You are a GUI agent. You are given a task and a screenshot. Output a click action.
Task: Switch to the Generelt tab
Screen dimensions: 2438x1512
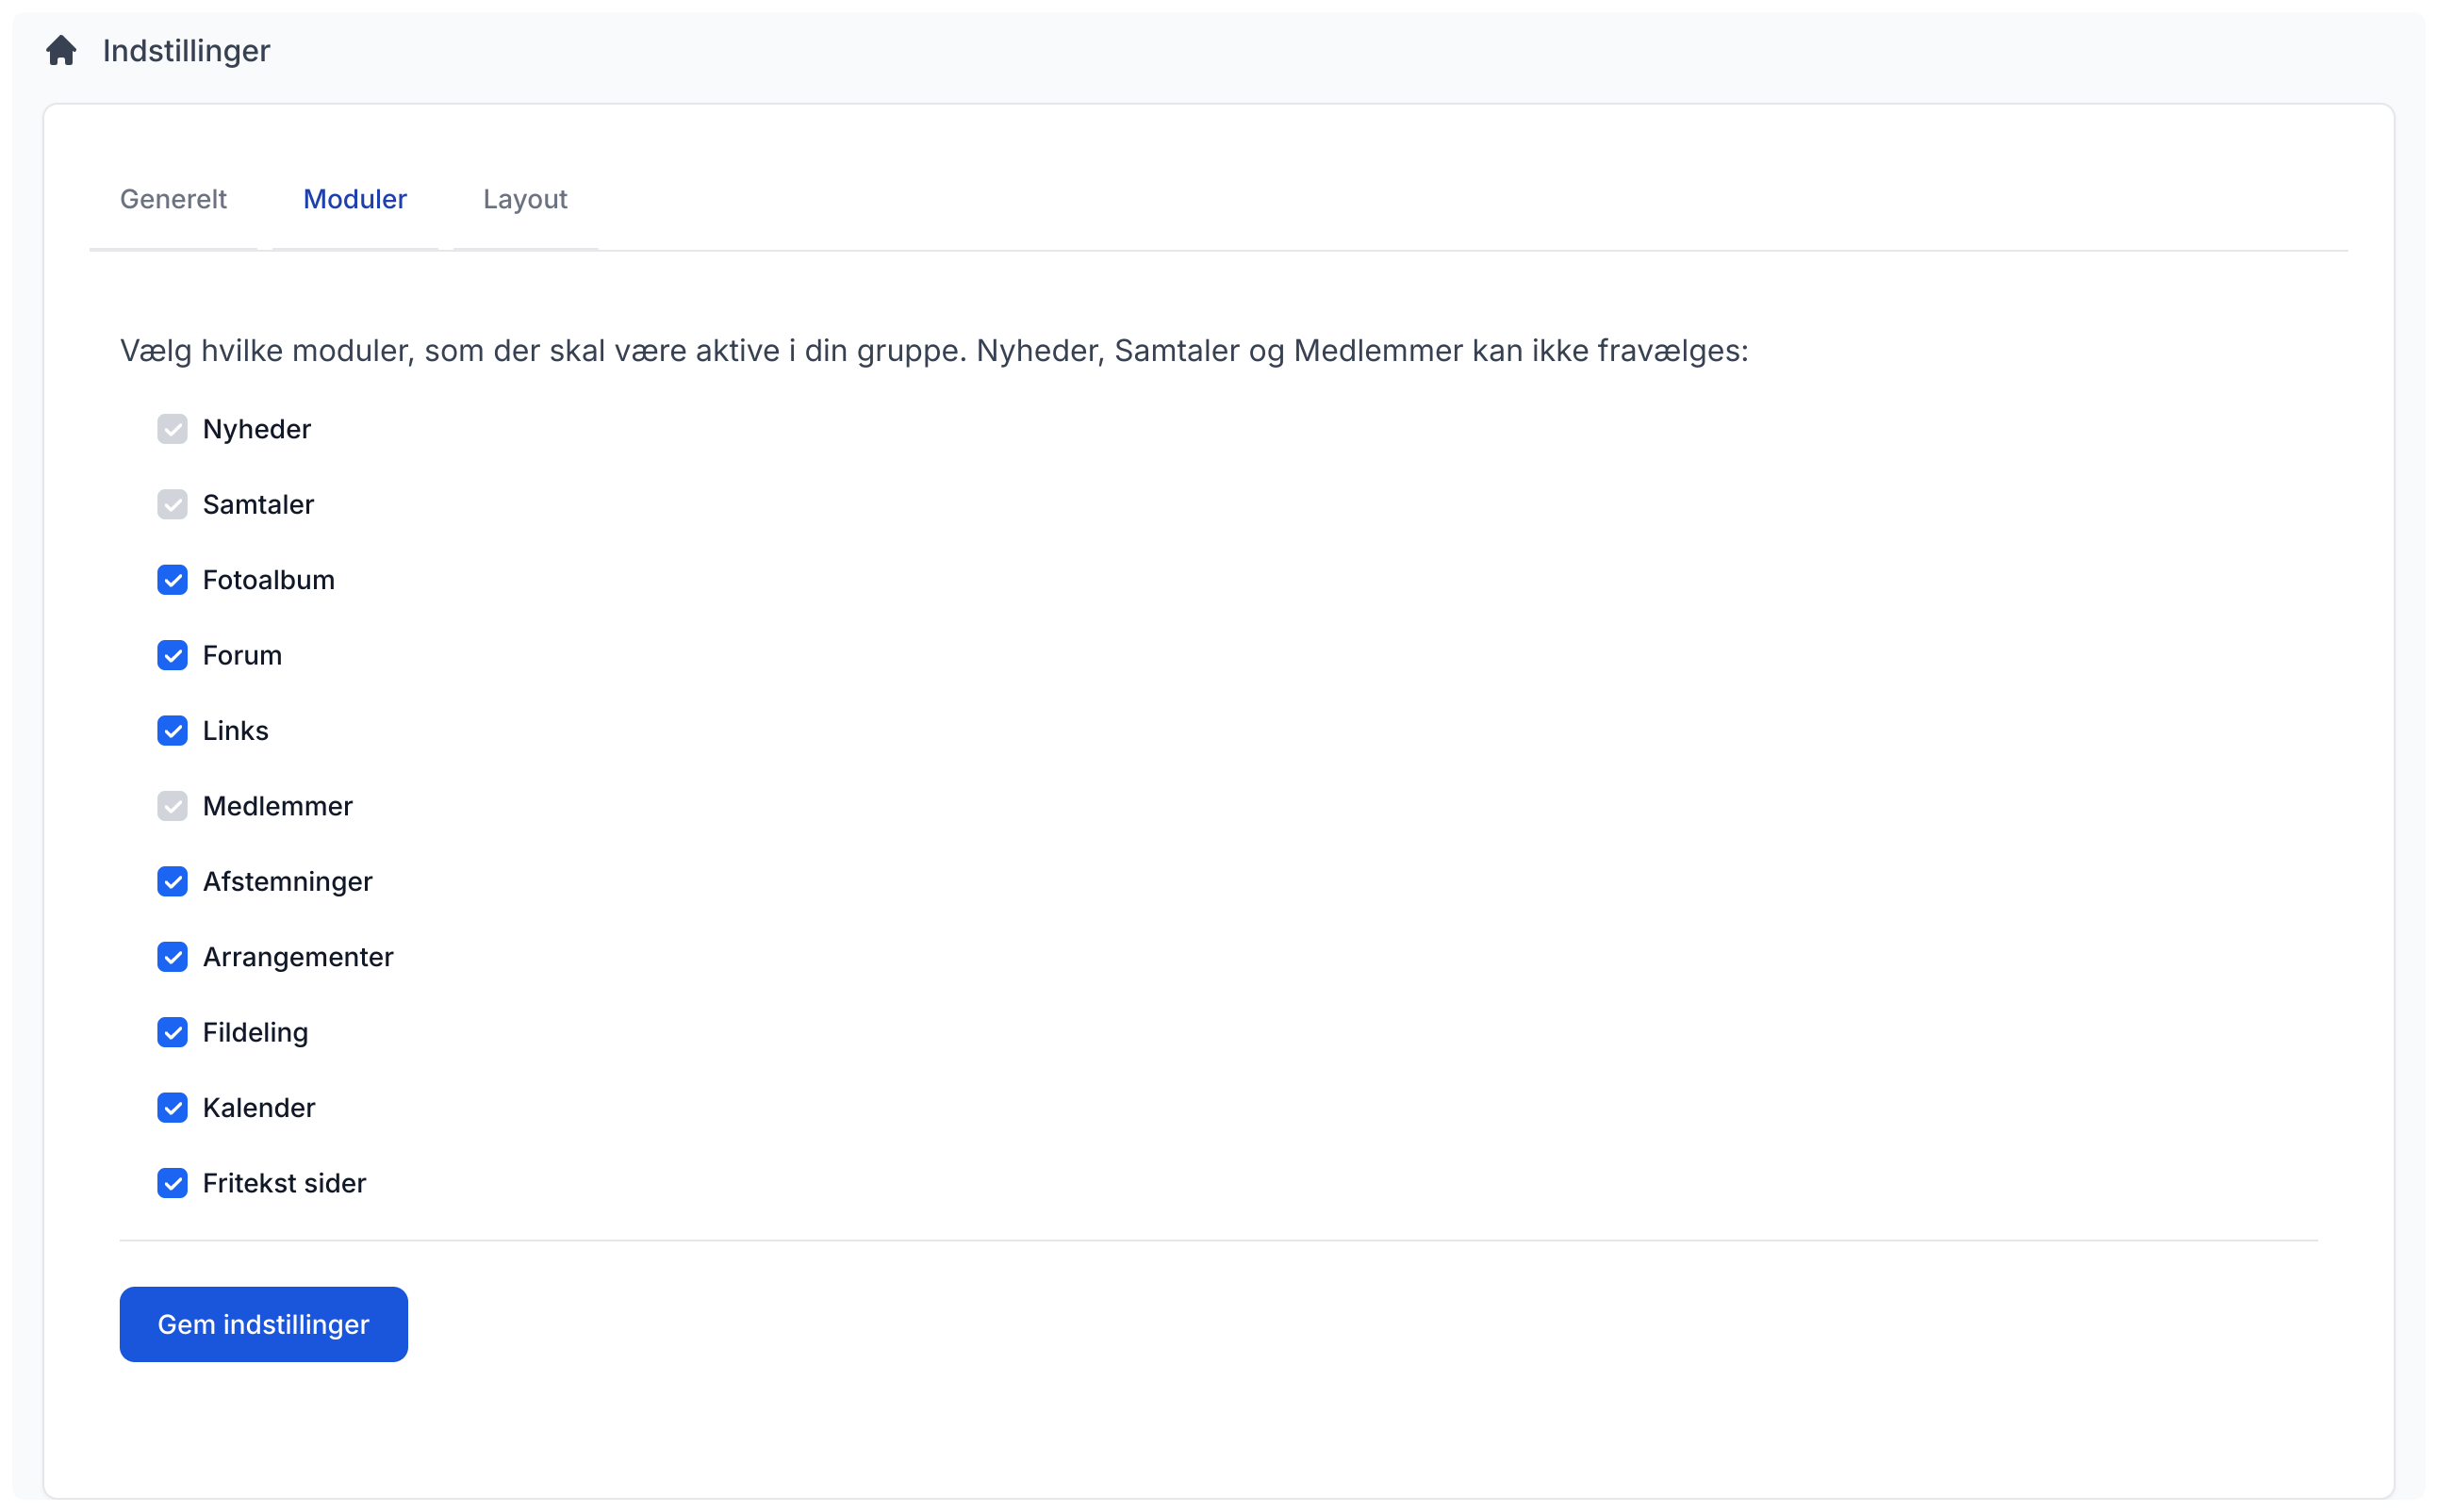pyautogui.click(x=173, y=199)
